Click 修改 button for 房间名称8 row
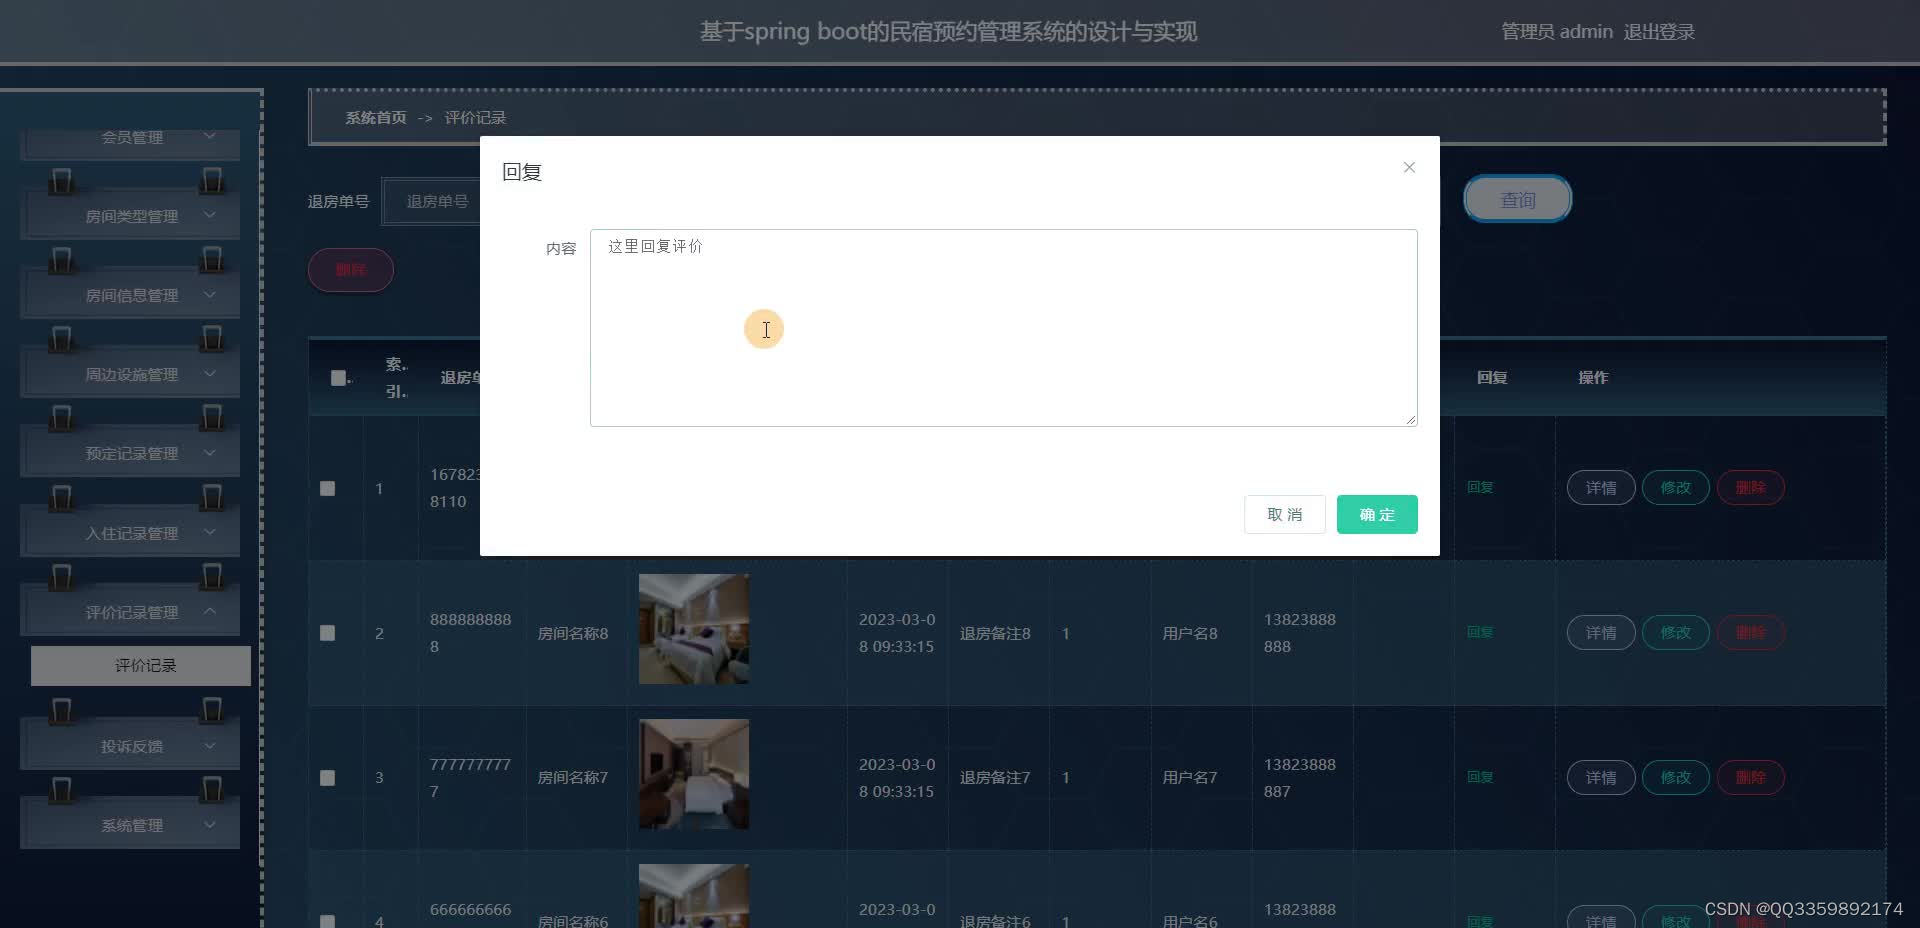The height and width of the screenshot is (928, 1920). click(1676, 633)
